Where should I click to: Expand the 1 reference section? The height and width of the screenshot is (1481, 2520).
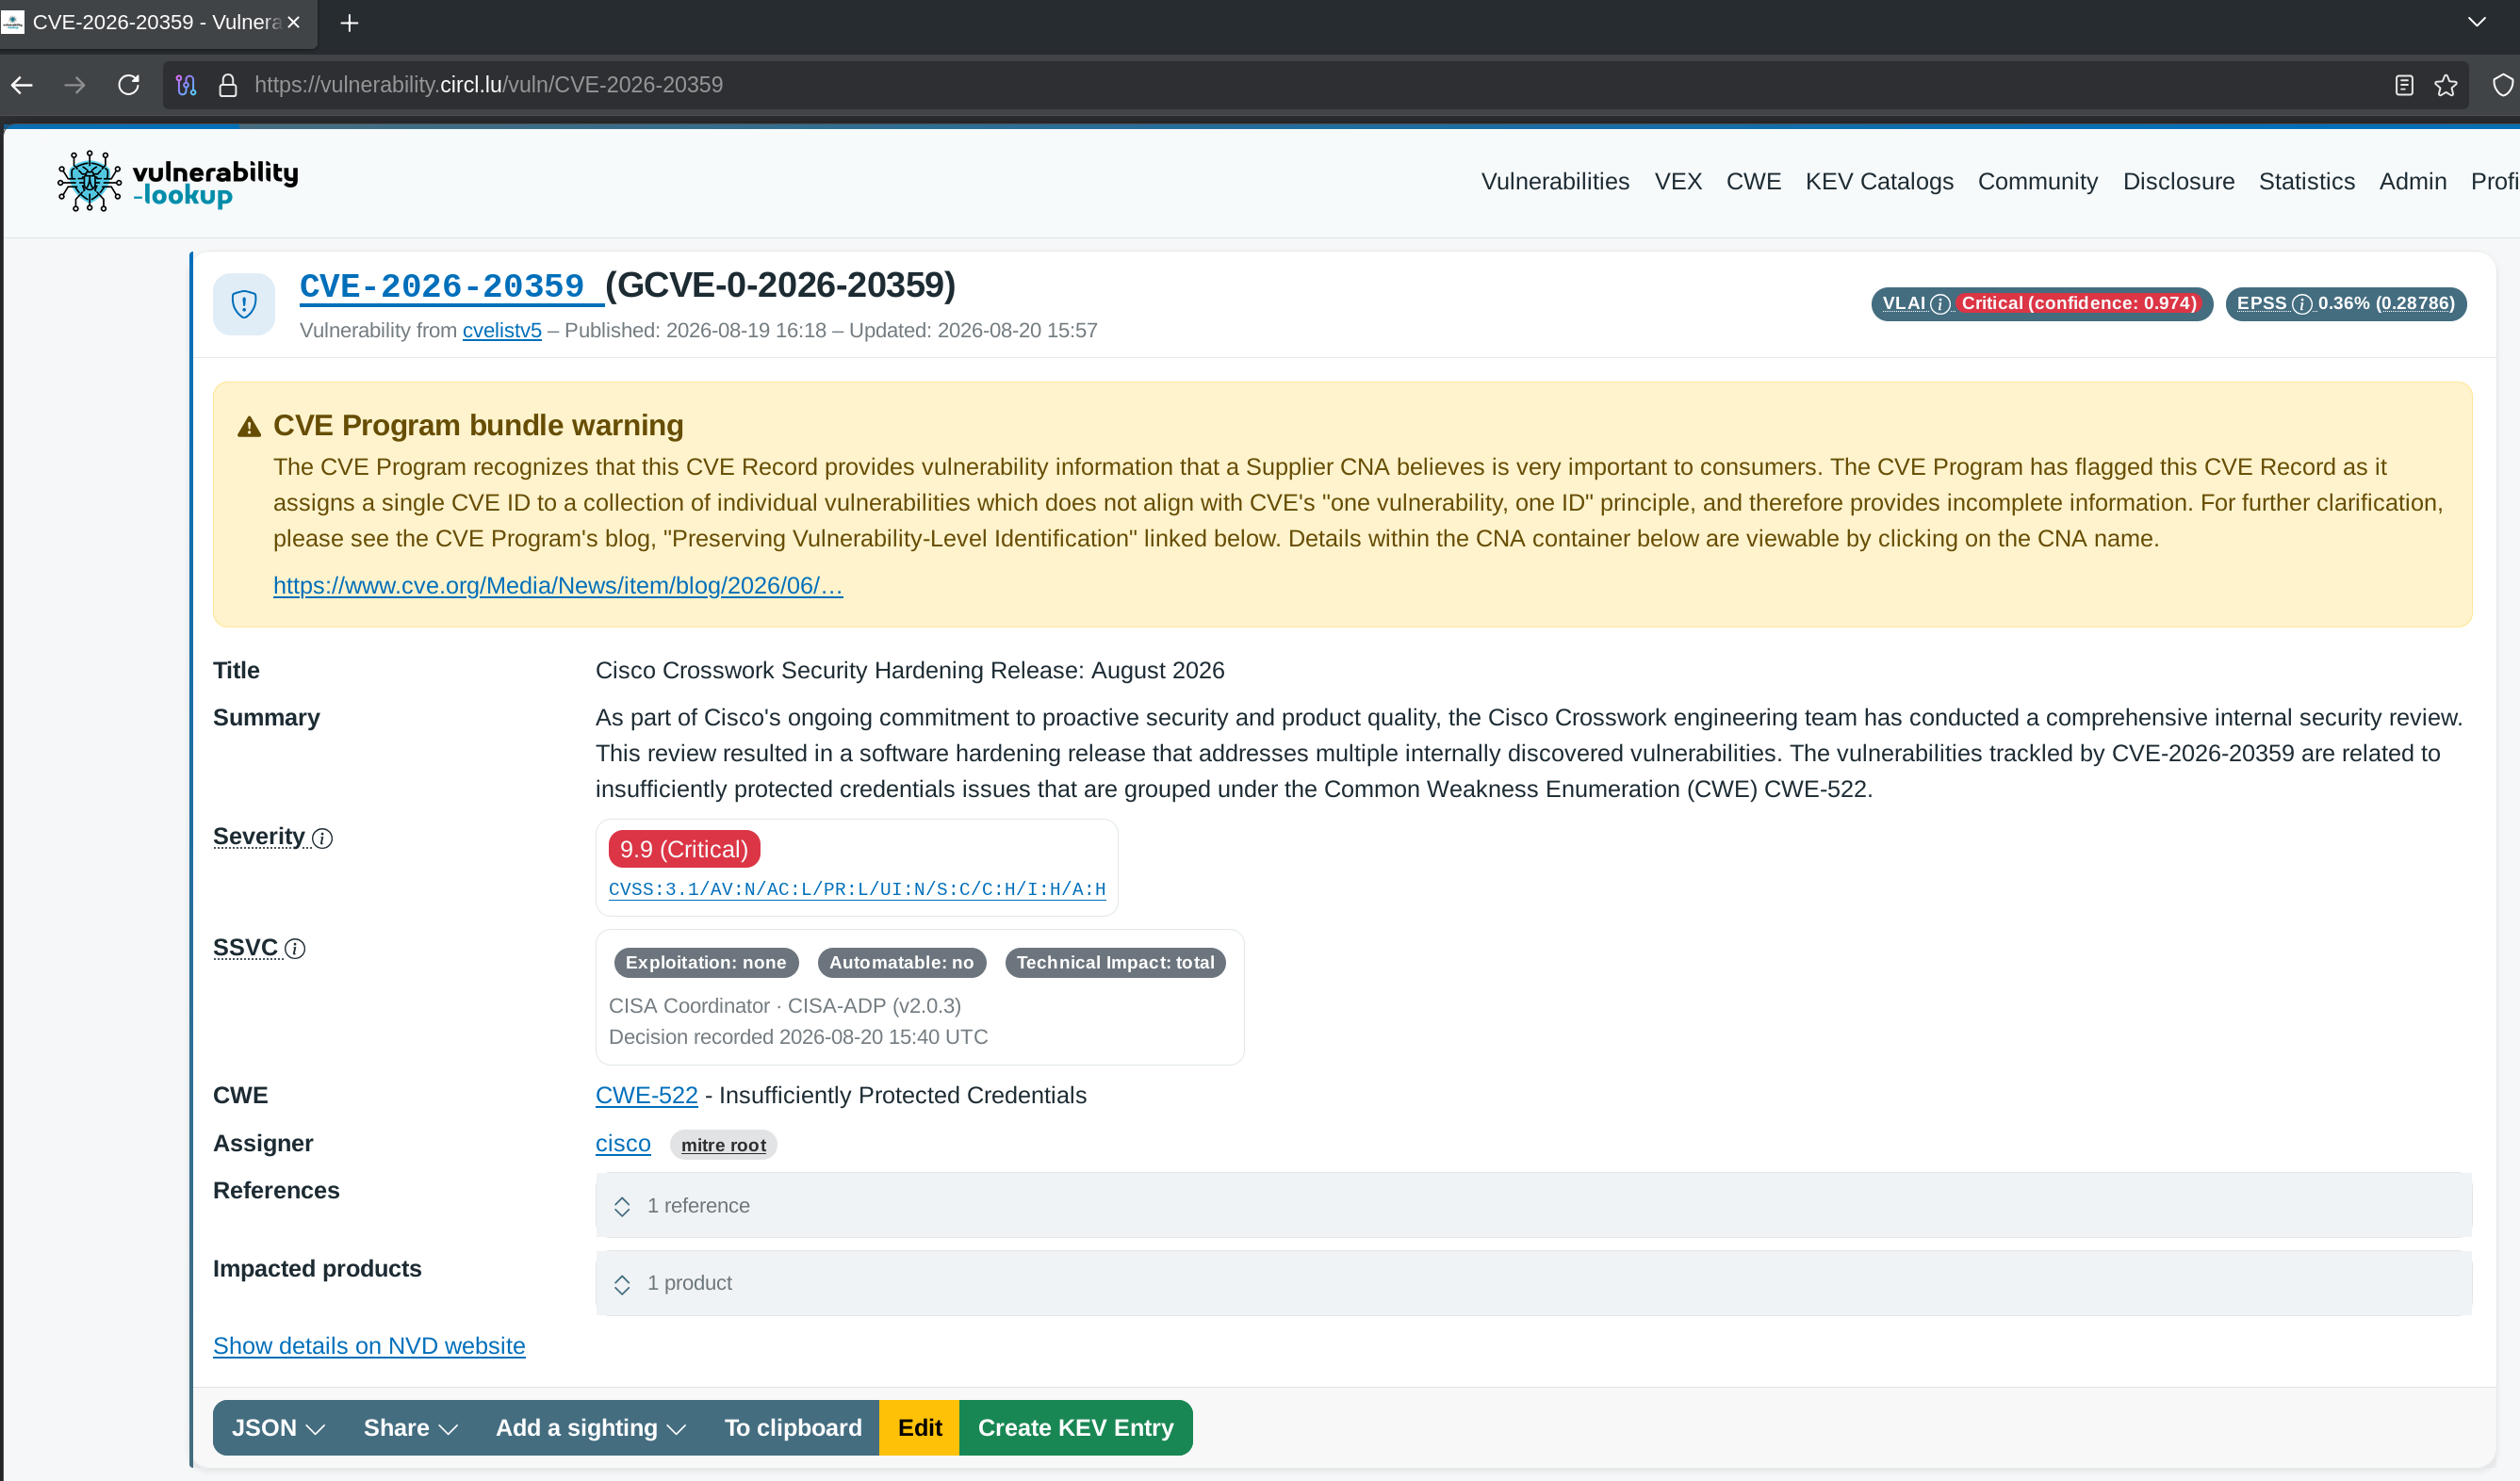[1533, 1206]
